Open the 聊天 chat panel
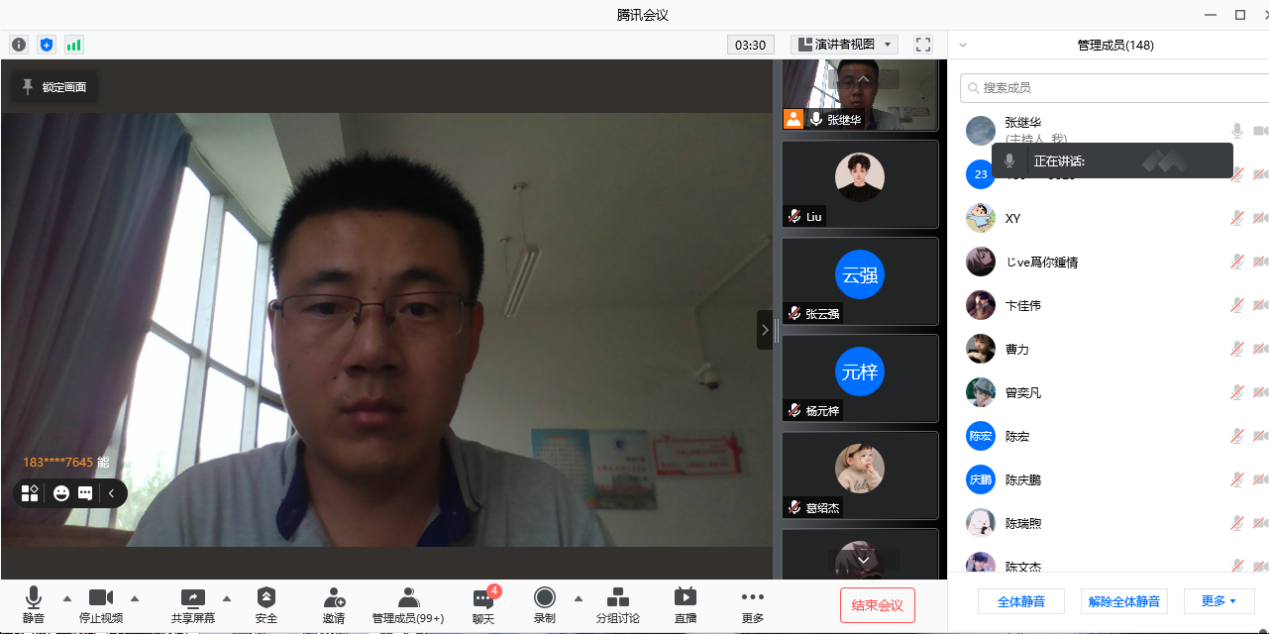 point(484,605)
